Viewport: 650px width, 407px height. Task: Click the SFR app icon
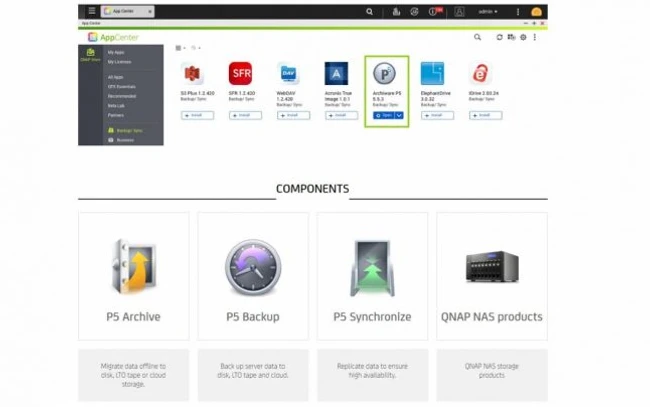(x=240, y=73)
